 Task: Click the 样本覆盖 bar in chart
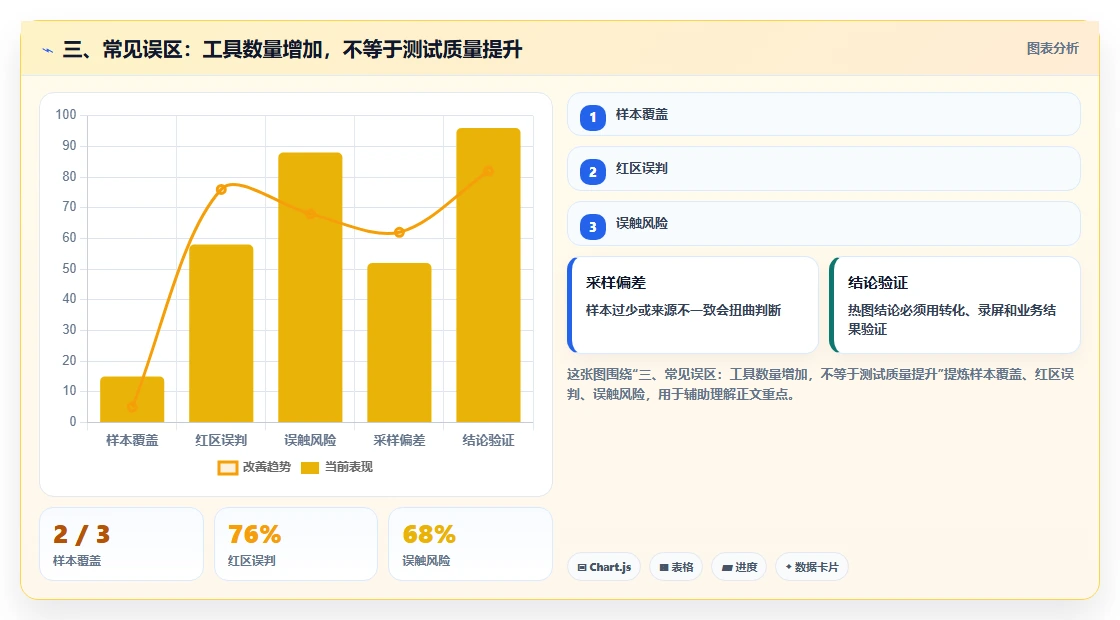132,399
